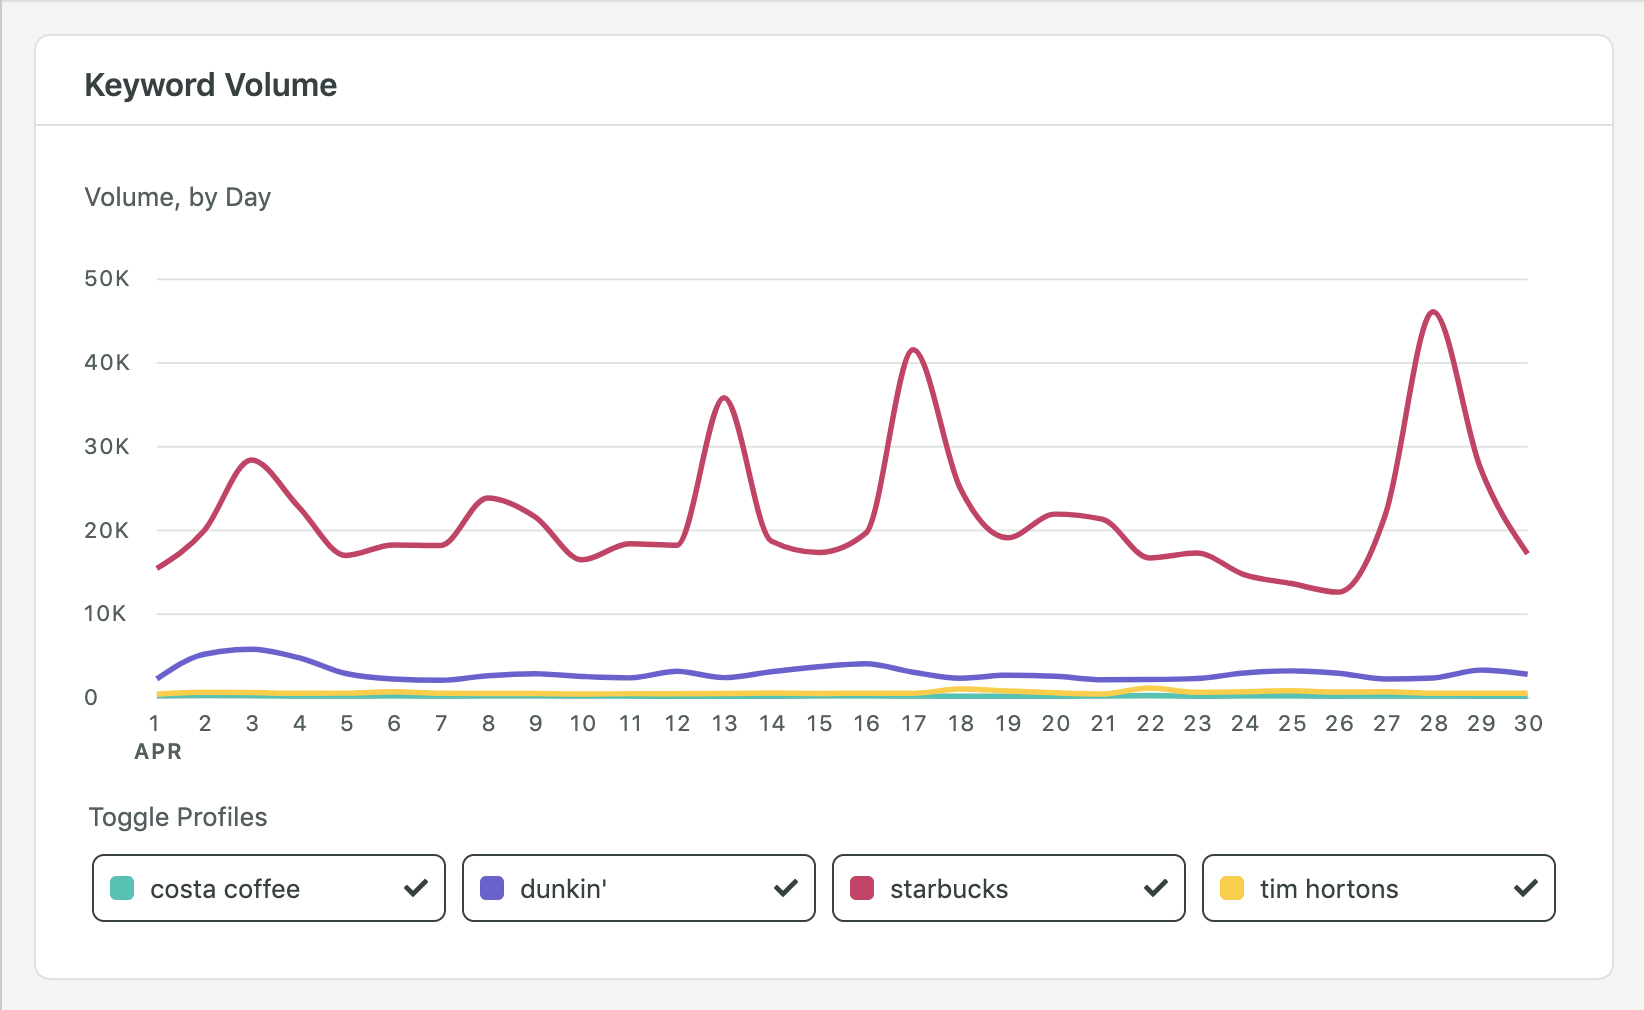Click the starbucks peak on day 17

[x=913, y=350]
